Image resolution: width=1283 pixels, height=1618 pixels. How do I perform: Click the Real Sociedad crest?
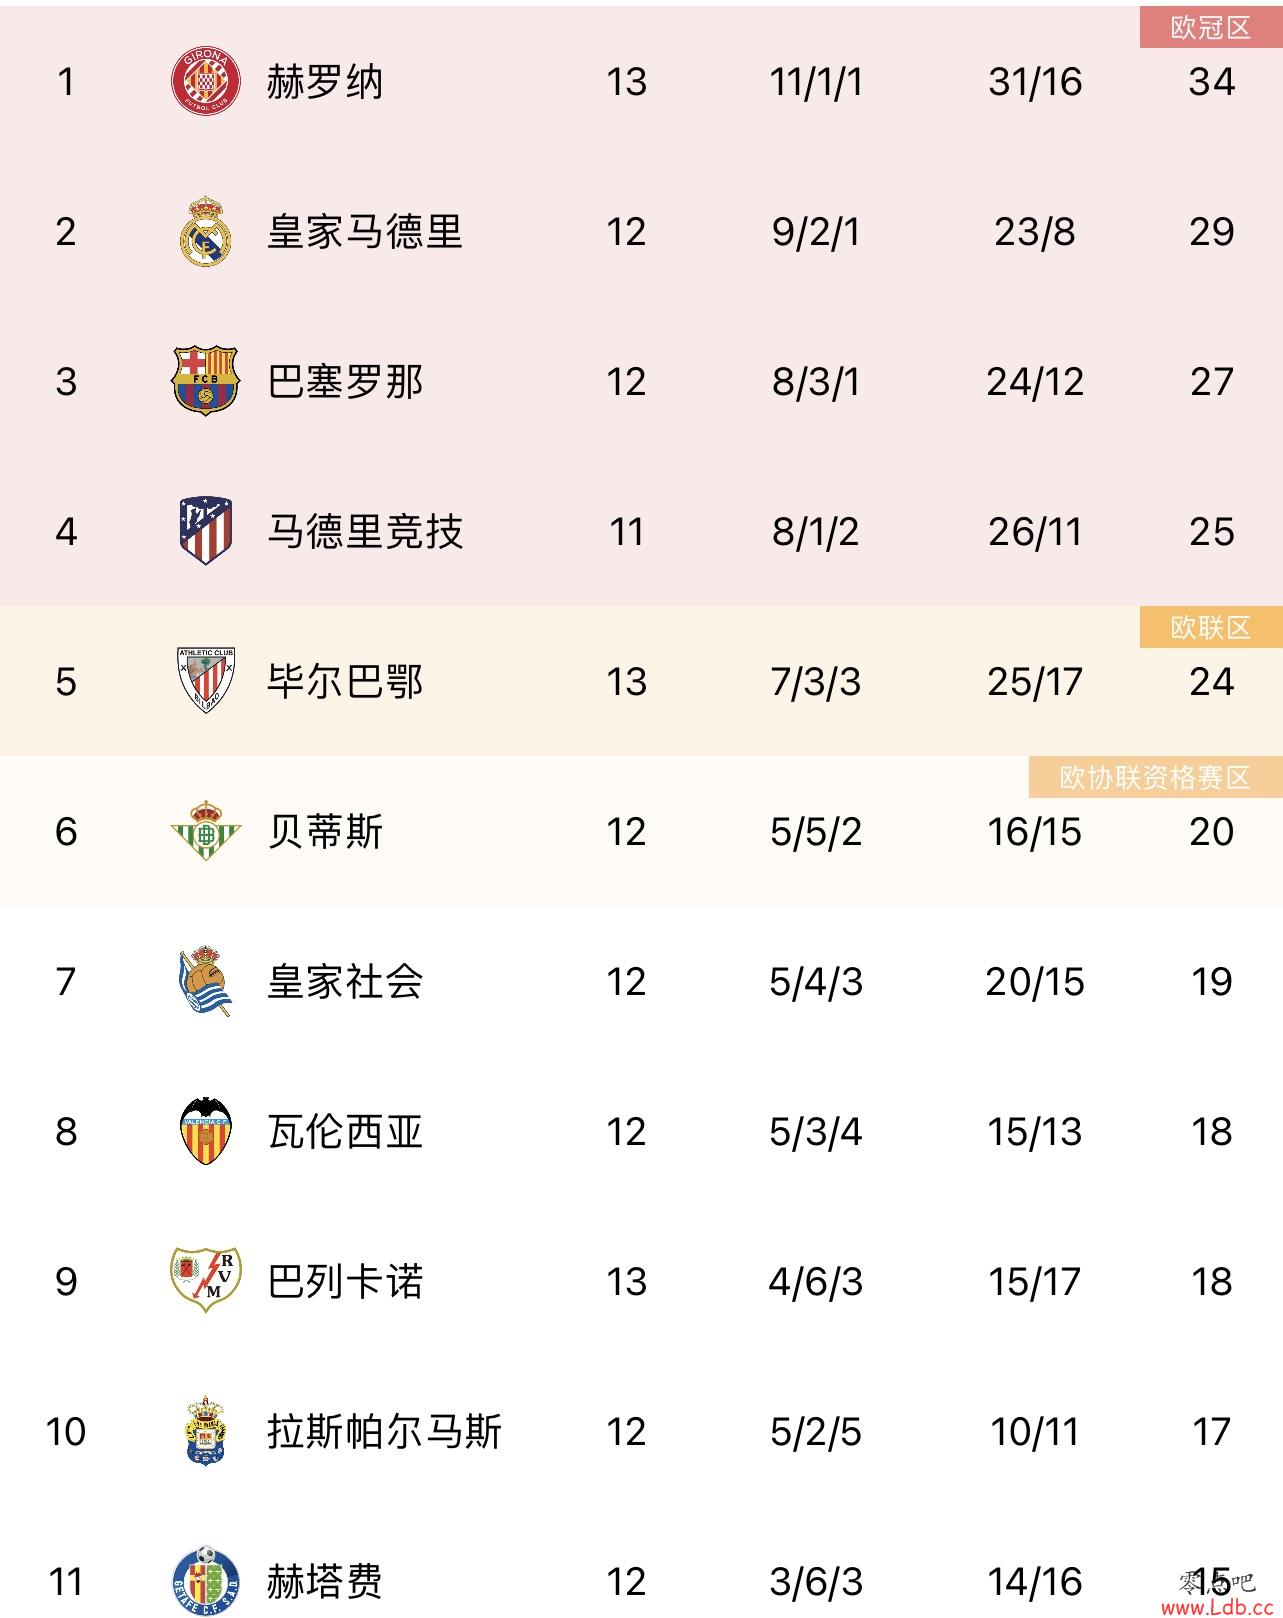(x=205, y=981)
